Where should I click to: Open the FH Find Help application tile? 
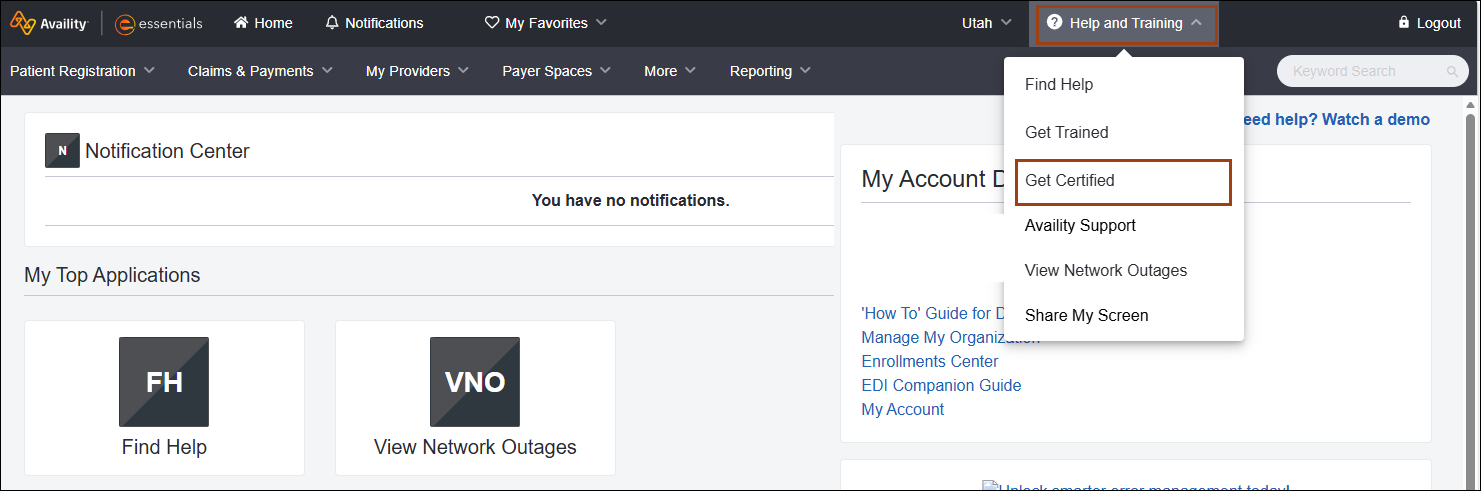[164, 382]
